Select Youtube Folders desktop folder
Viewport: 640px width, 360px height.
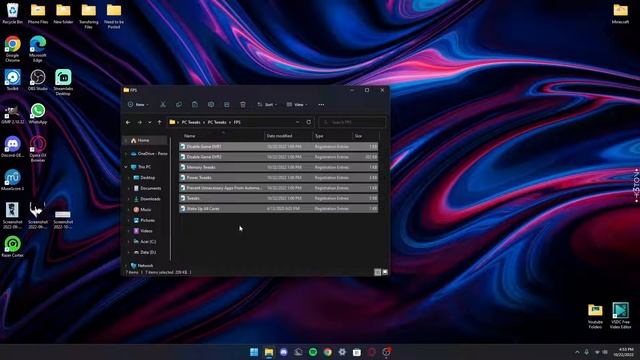[595, 316]
